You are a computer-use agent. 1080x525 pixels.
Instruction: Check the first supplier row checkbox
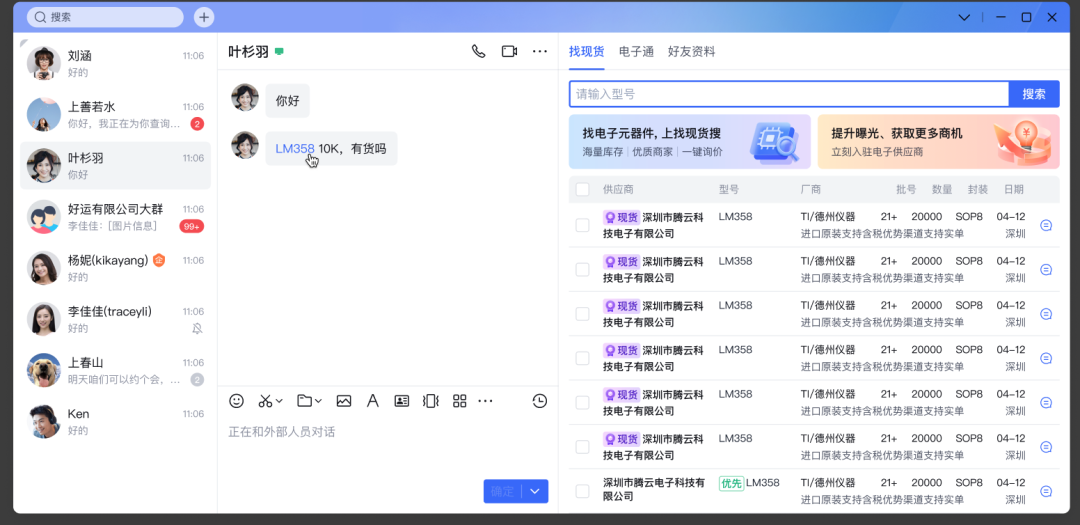click(x=583, y=225)
